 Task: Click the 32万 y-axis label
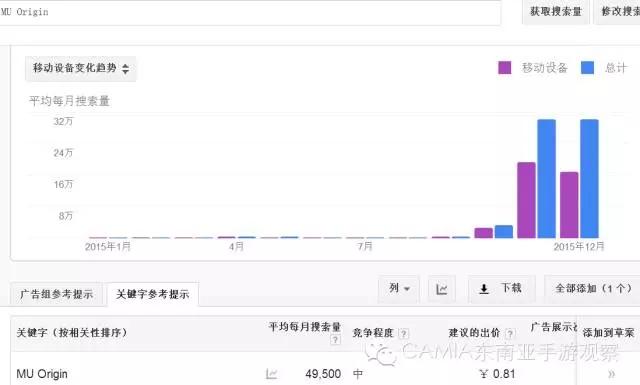pos(63,121)
